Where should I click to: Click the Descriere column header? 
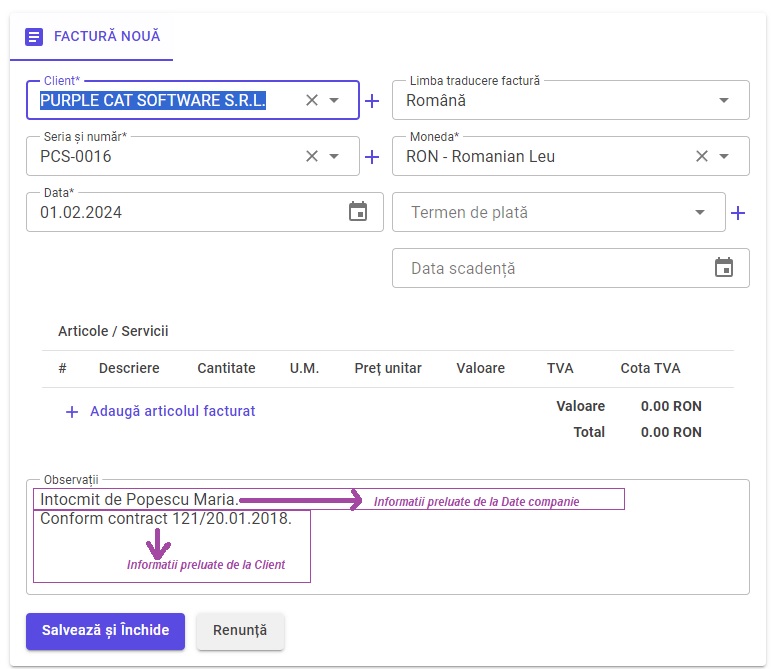(x=129, y=368)
